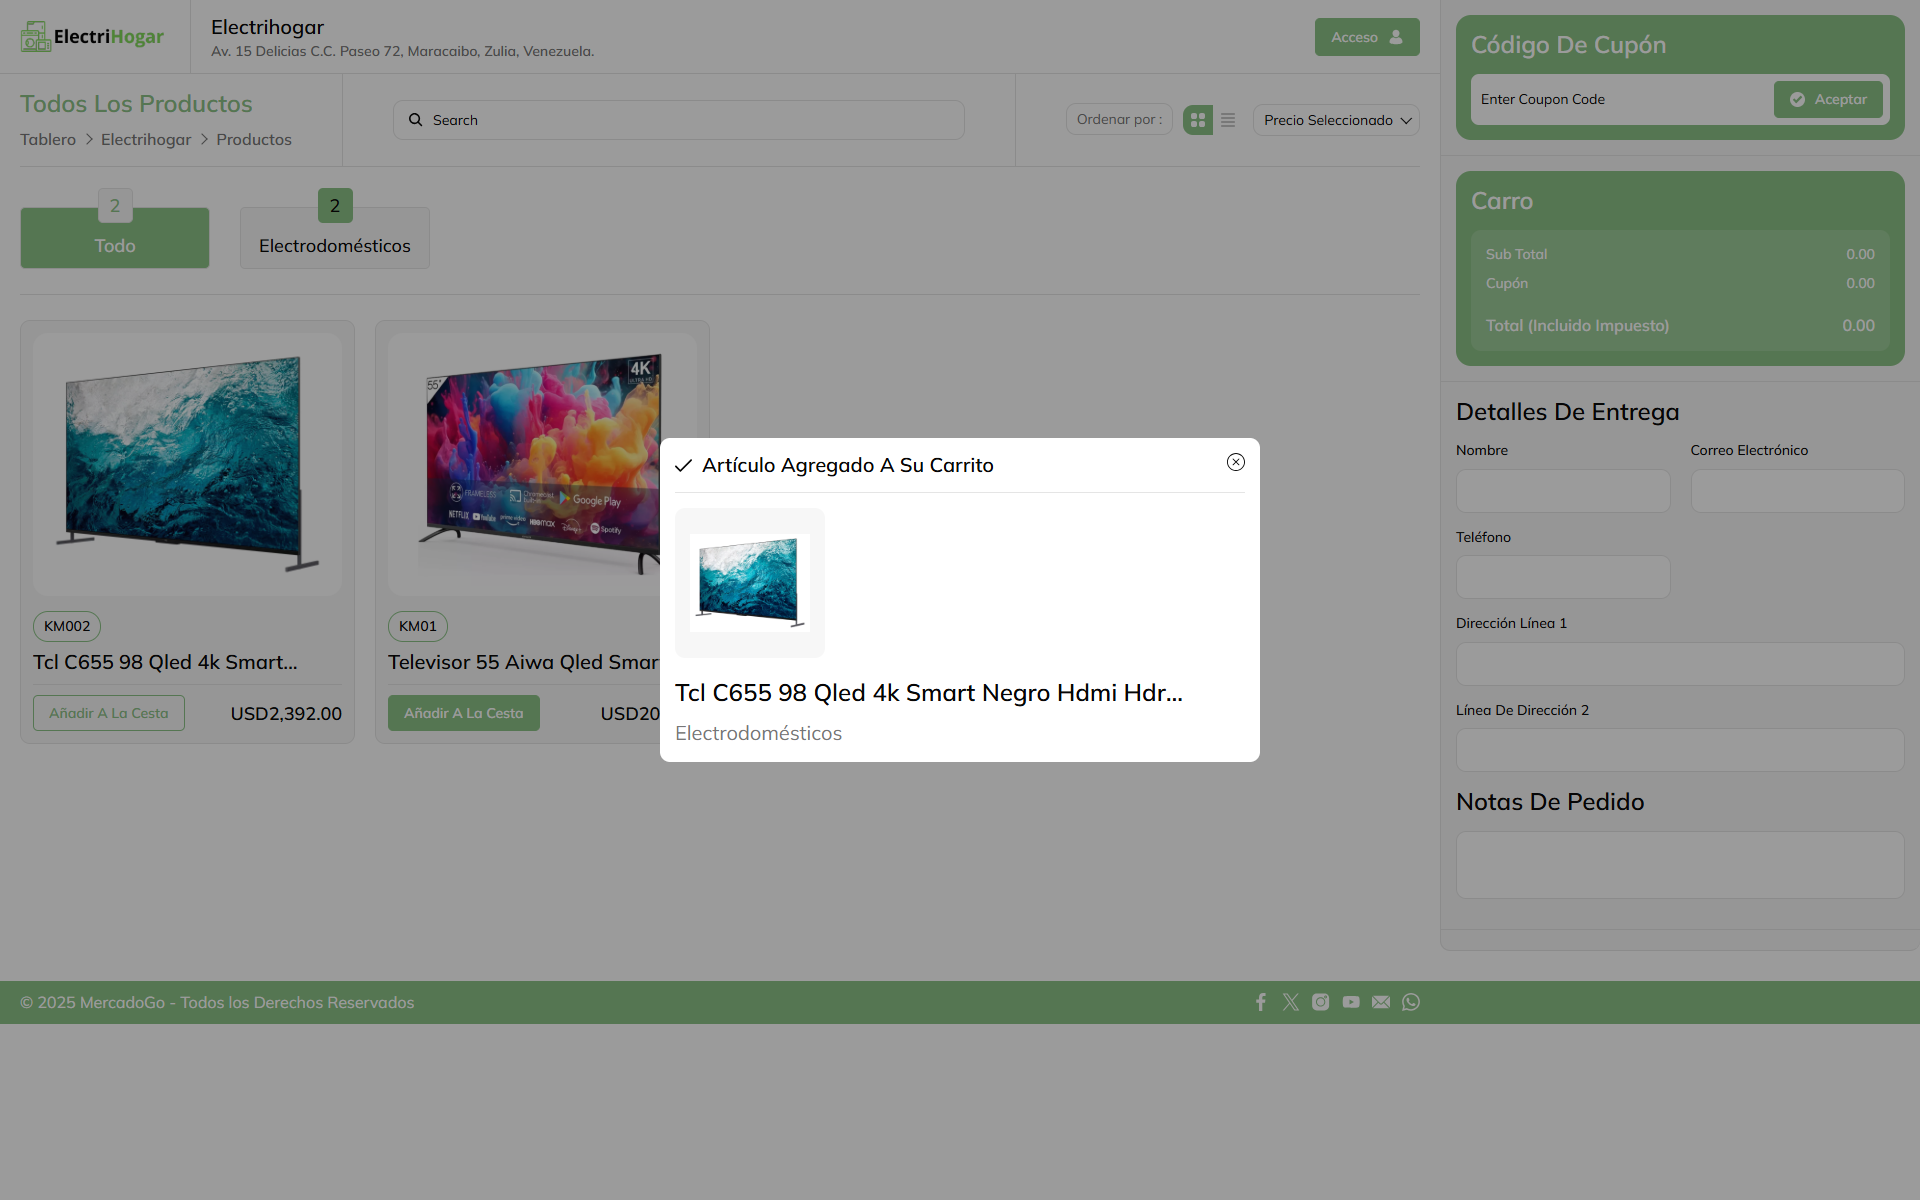Select the Todo category tab
This screenshot has height=1200, width=1920.
[115, 238]
